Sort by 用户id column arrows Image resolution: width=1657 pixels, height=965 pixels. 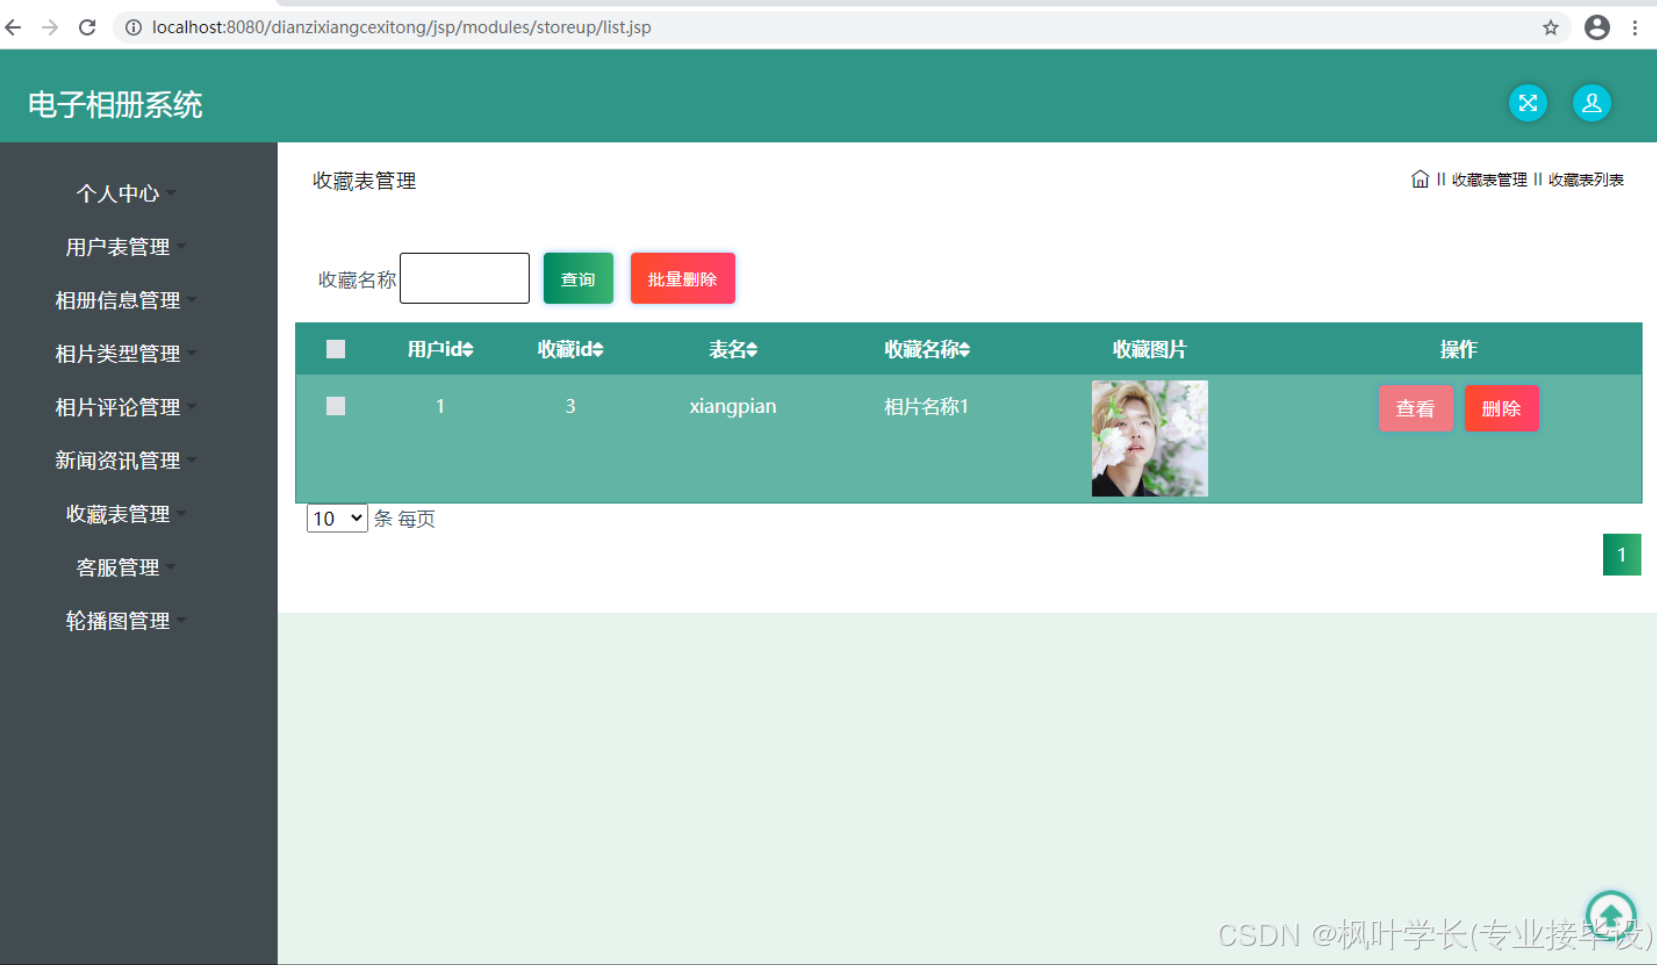(468, 350)
